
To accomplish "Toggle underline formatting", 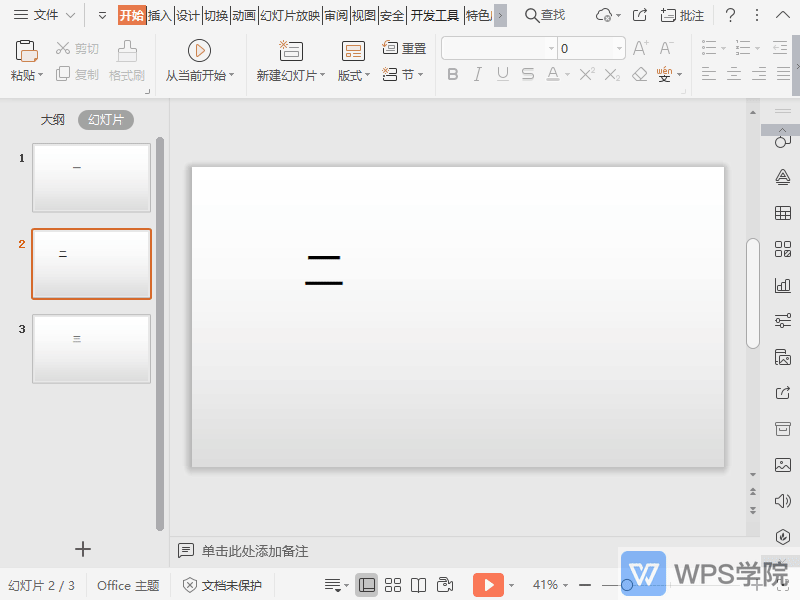I will tap(502, 75).
